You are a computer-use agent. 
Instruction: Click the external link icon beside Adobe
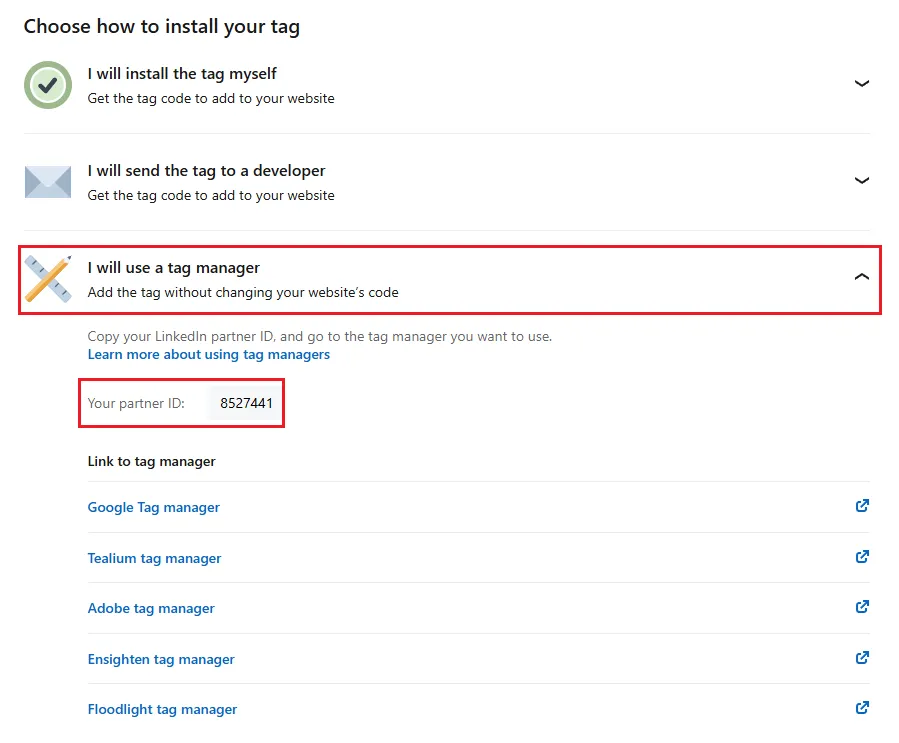(x=861, y=607)
